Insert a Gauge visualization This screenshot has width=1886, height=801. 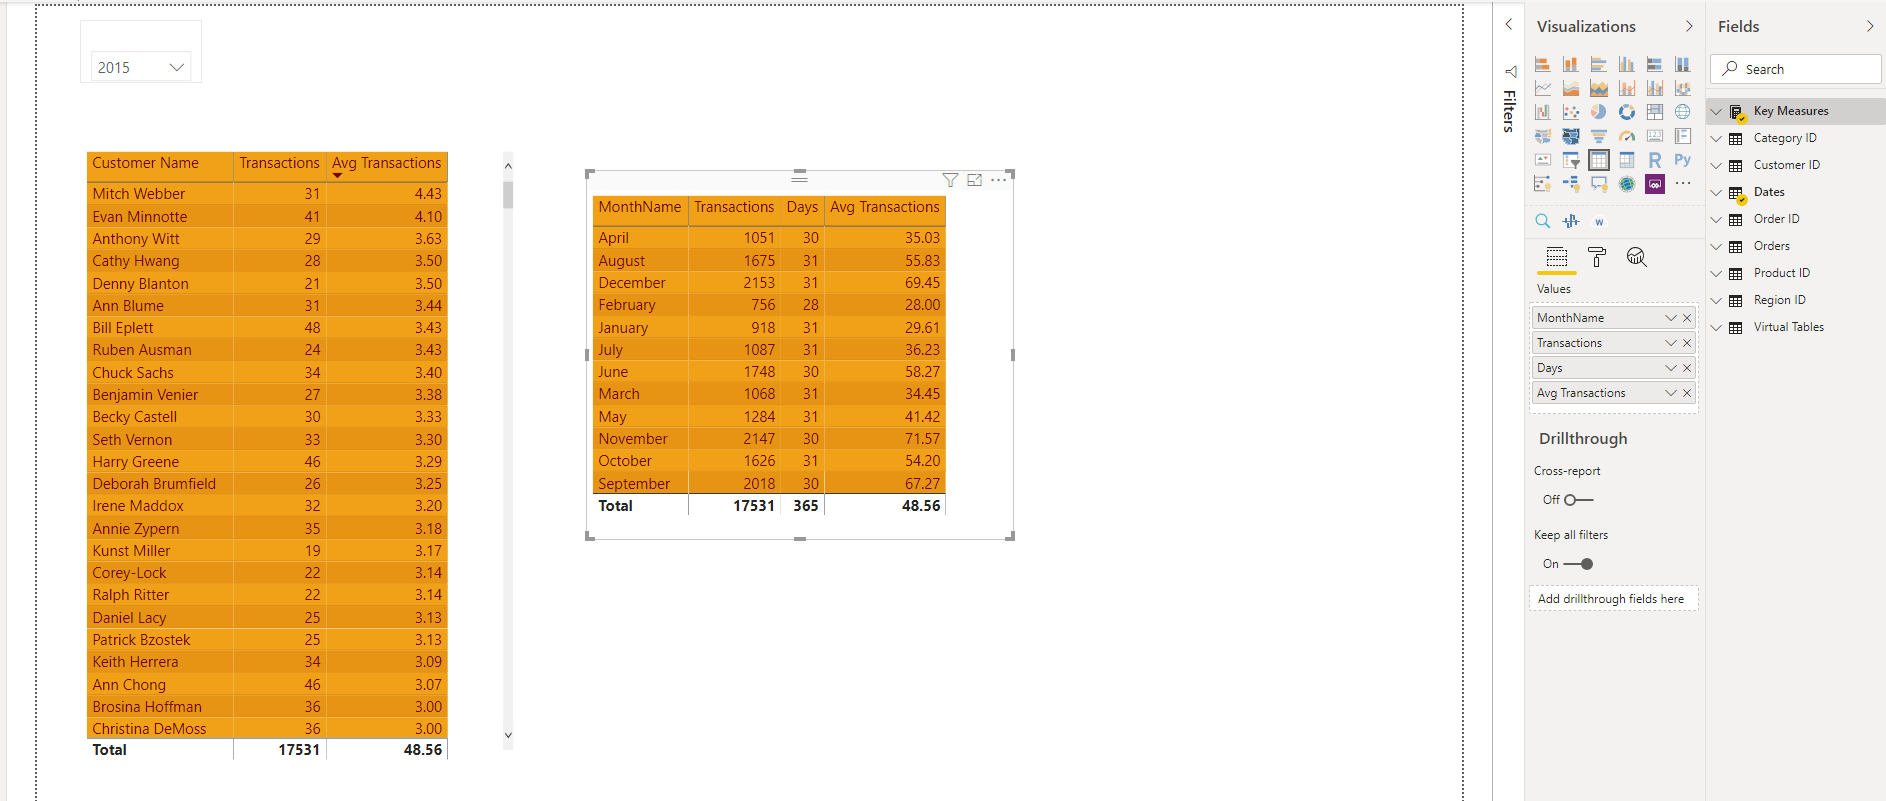(1627, 136)
